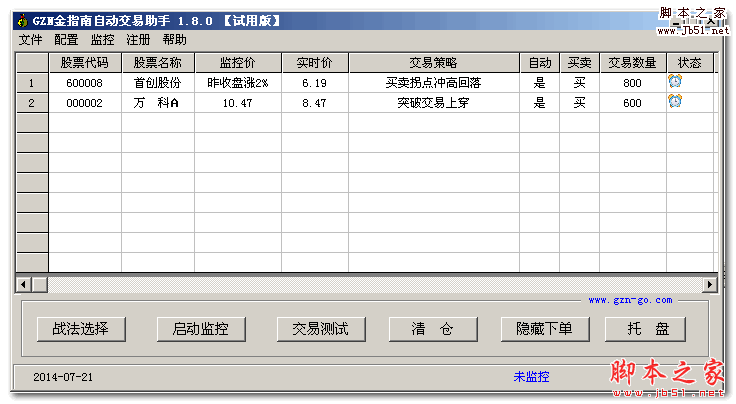Click the 交易测试 button
736x404 pixels.
pyautogui.click(x=321, y=329)
